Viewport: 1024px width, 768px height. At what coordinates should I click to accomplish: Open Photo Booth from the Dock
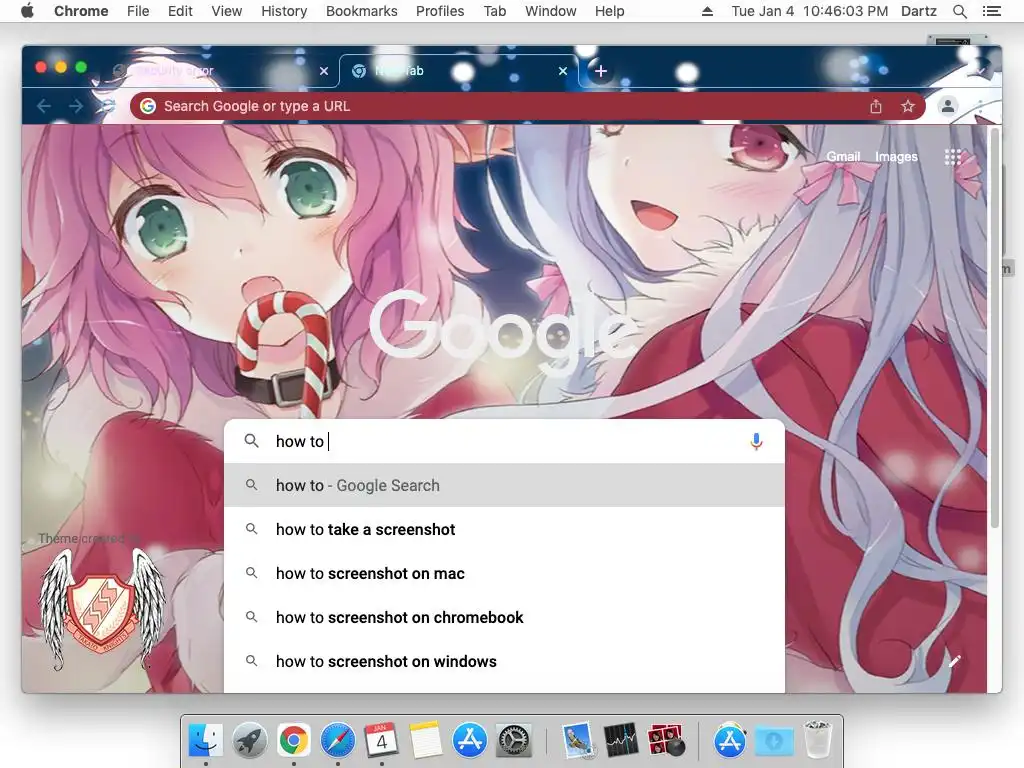pos(665,740)
